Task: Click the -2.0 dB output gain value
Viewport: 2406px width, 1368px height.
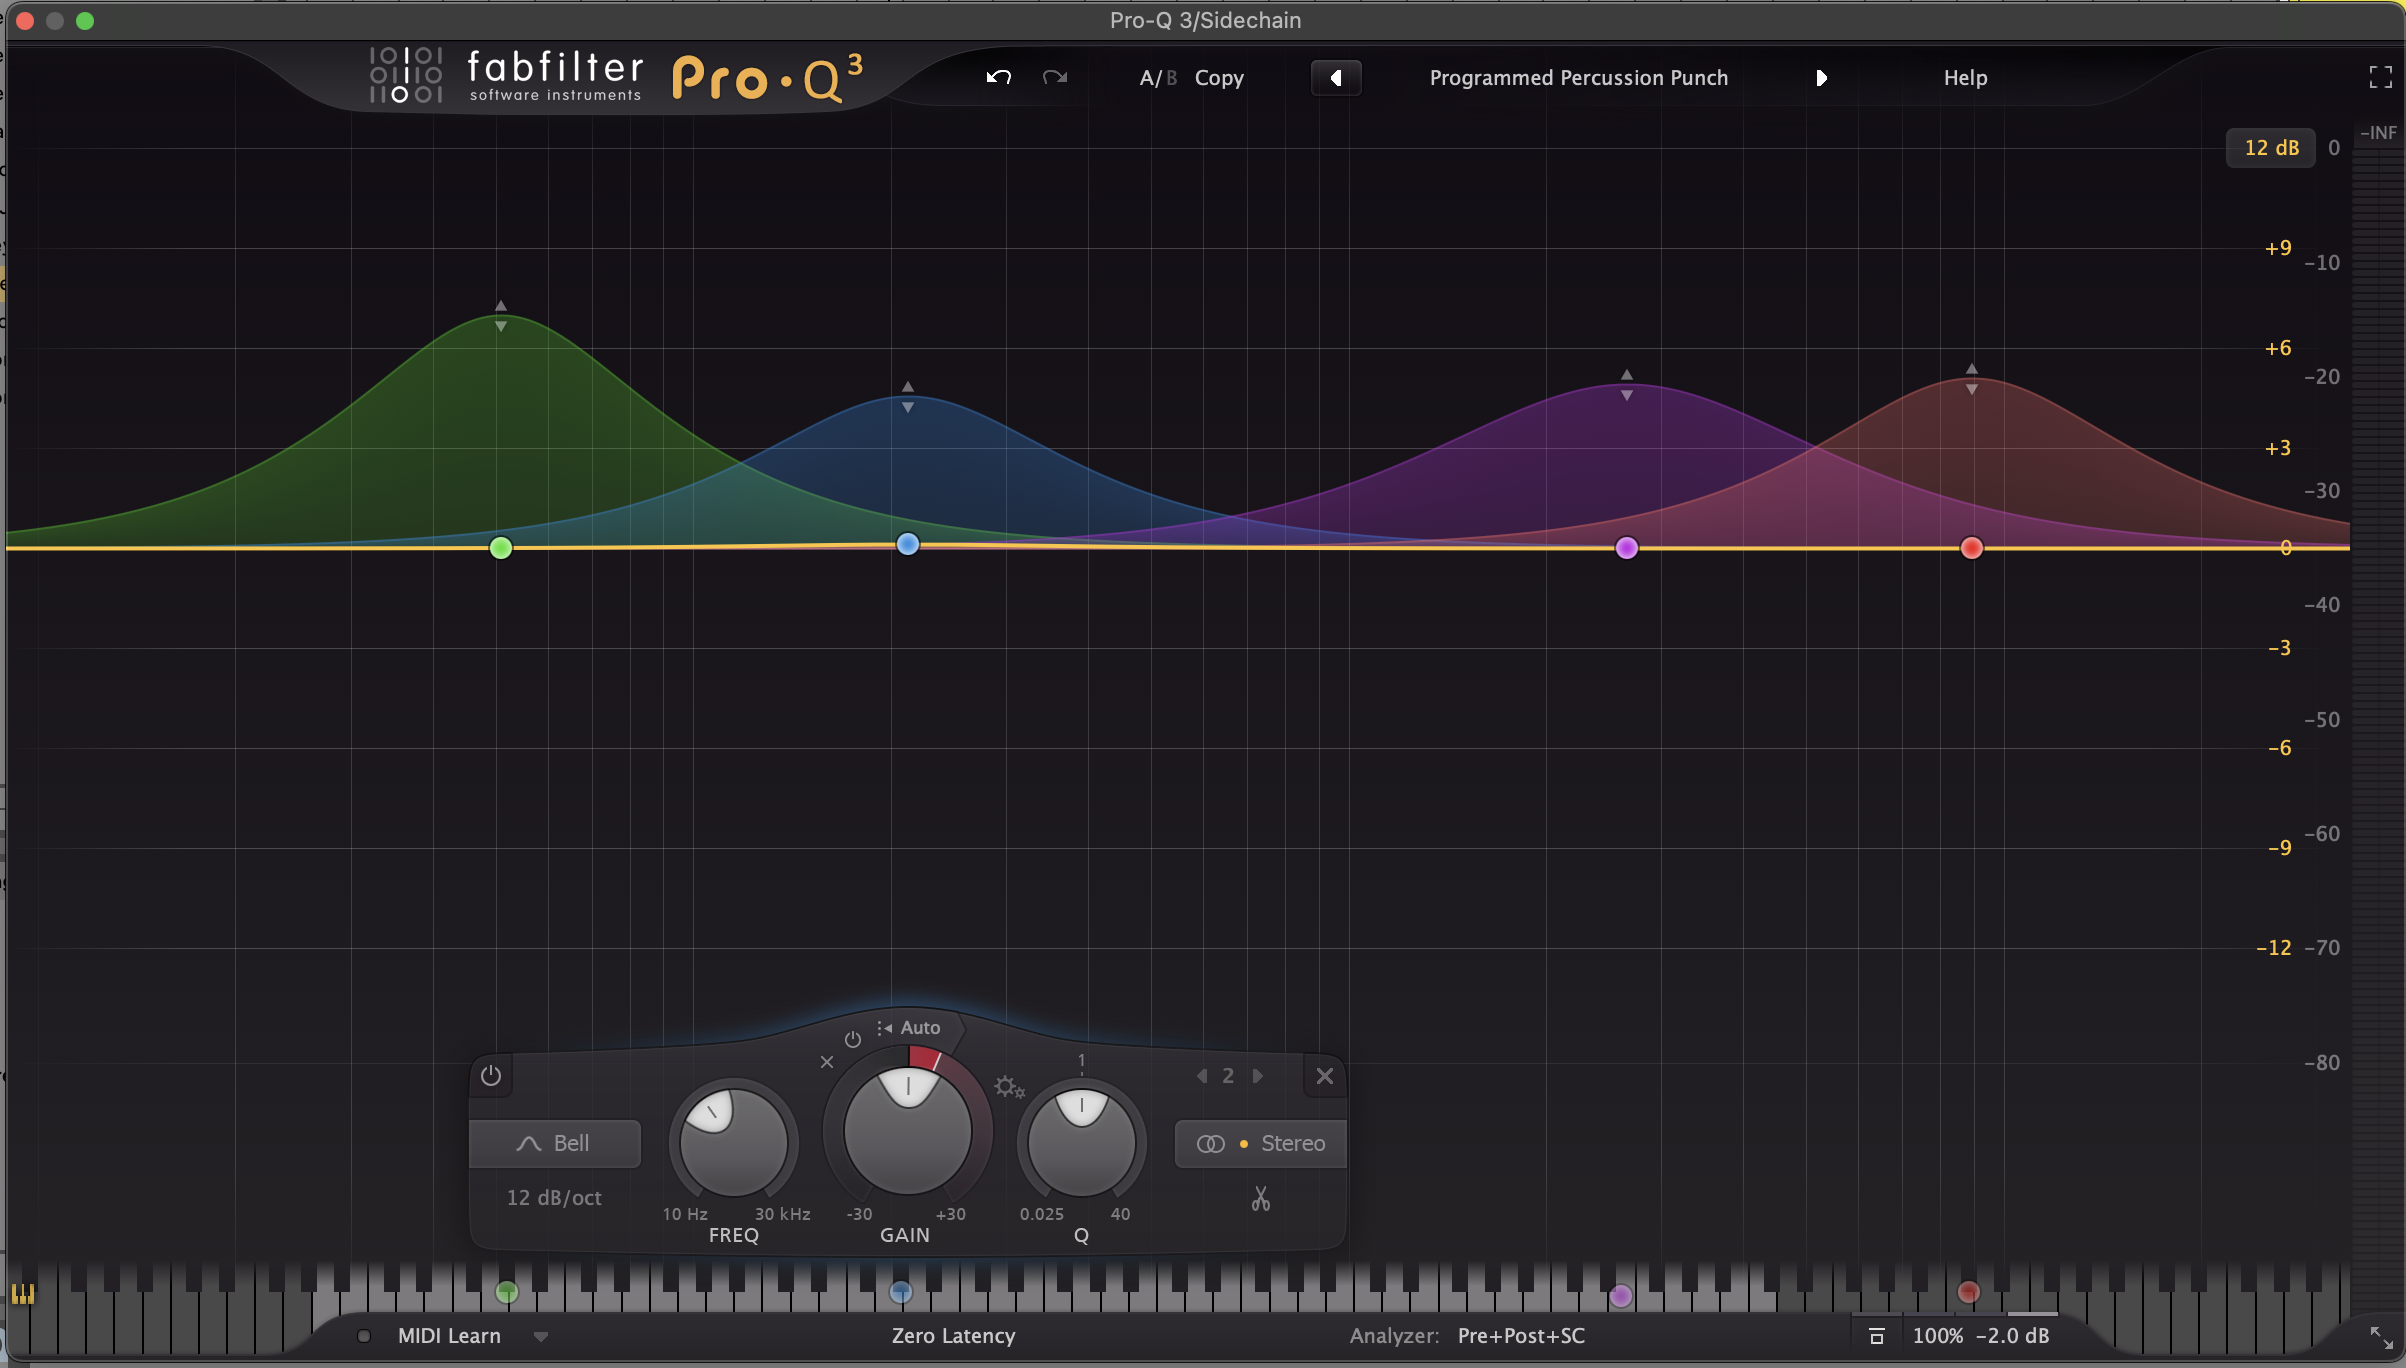Action: coord(2013,1336)
